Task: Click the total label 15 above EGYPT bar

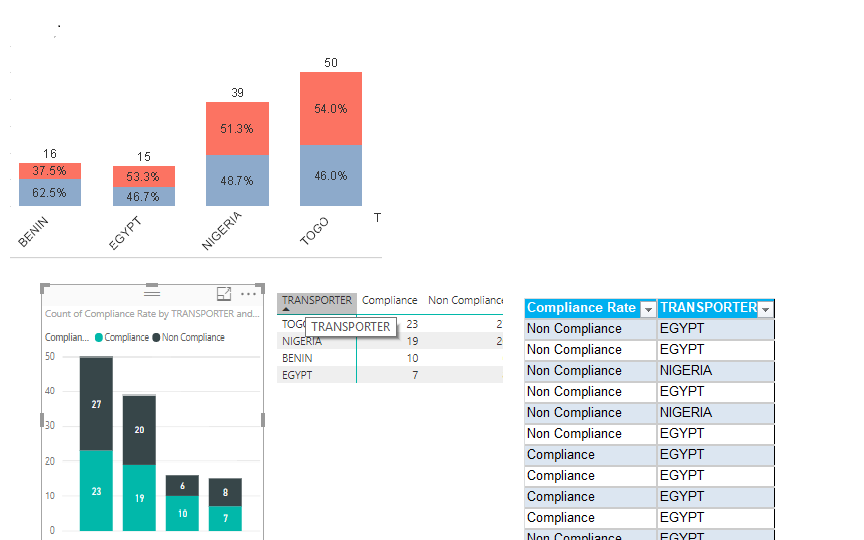Action: tap(144, 157)
